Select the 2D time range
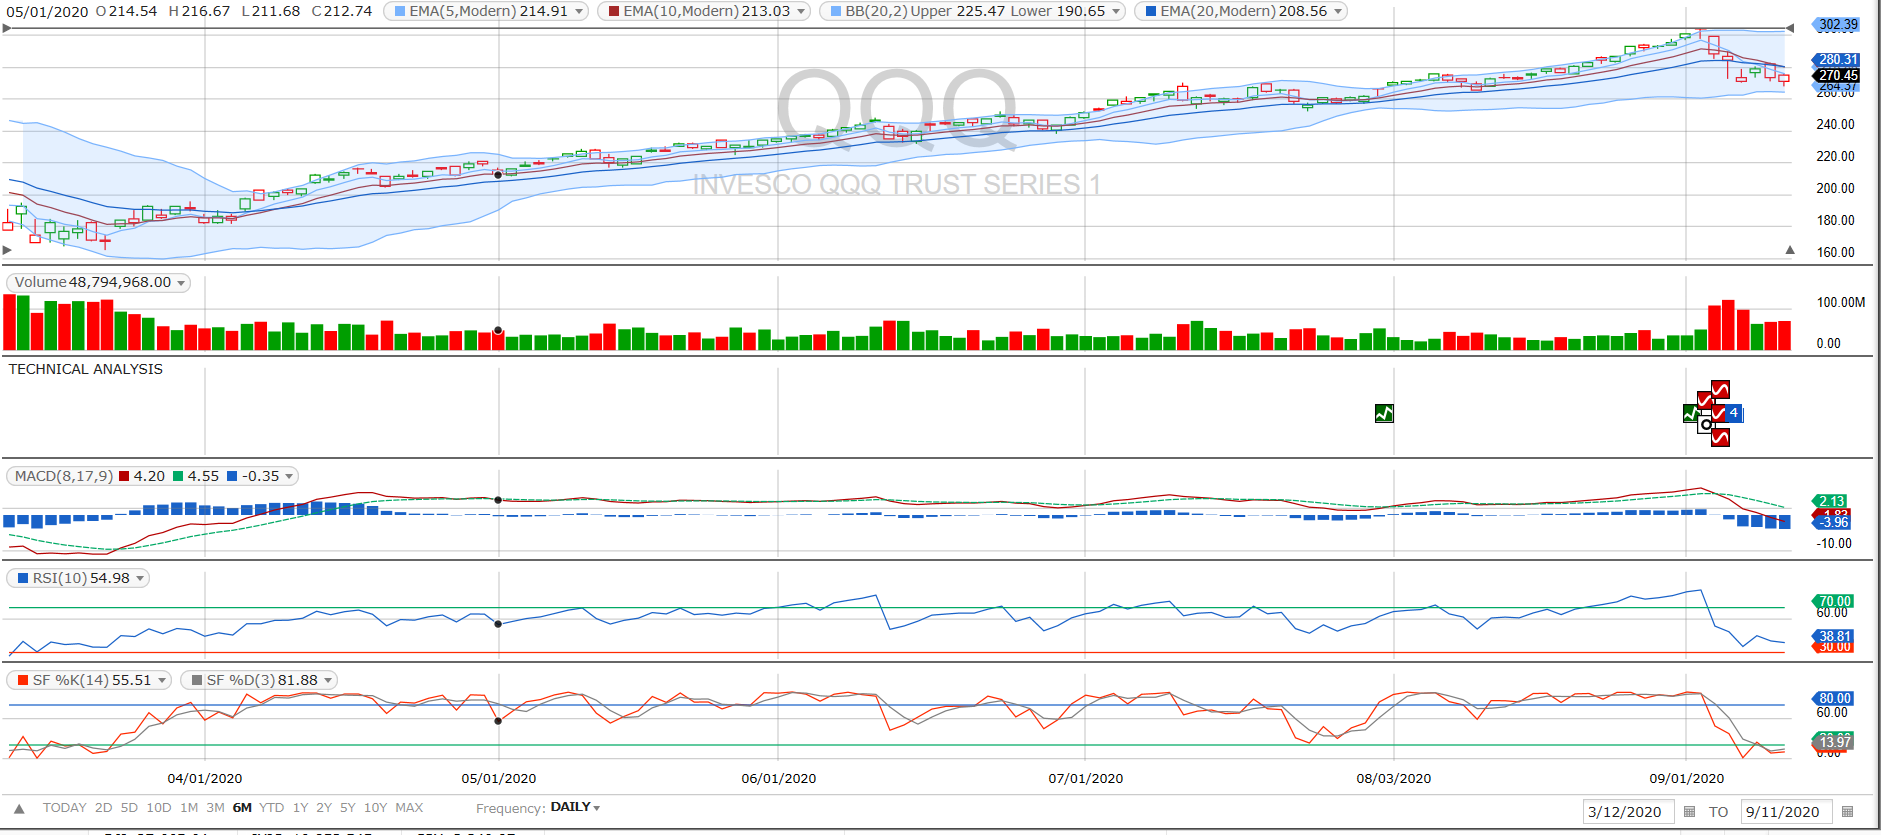Screen dimensions: 1881x835 click(104, 808)
